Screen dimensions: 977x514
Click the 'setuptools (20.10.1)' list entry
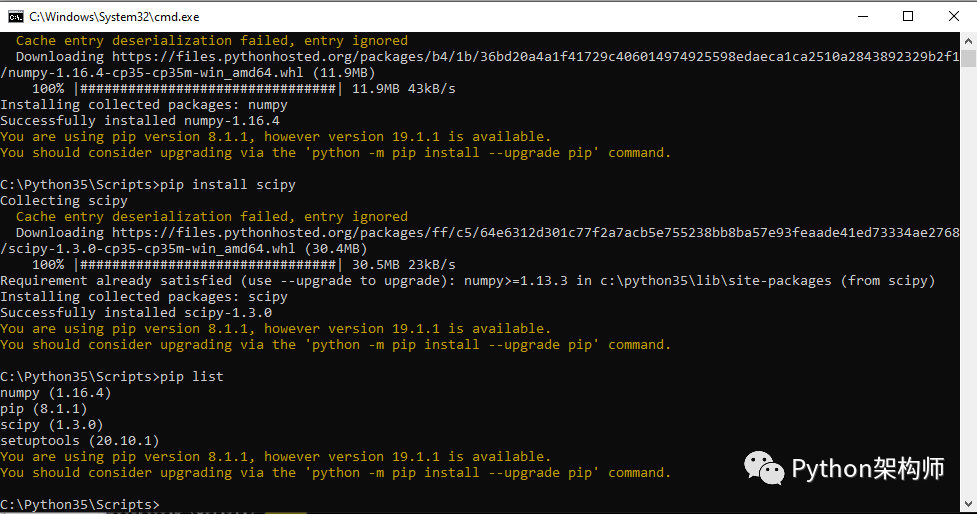80,440
